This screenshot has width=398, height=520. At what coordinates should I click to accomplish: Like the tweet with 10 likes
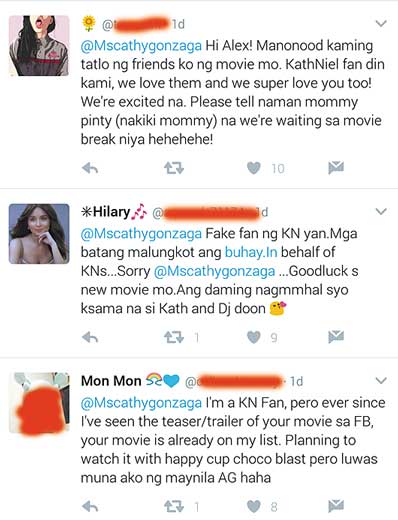pos(254,168)
